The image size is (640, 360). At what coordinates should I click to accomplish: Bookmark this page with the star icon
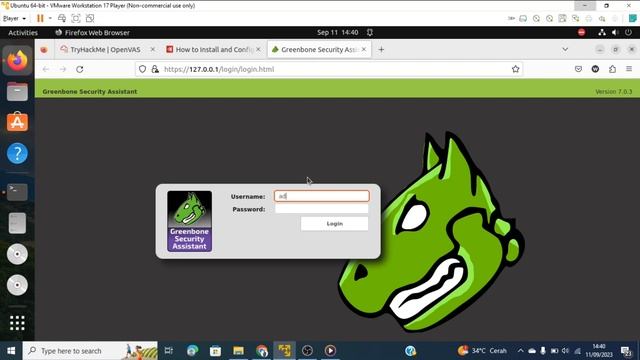click(516, 69)
